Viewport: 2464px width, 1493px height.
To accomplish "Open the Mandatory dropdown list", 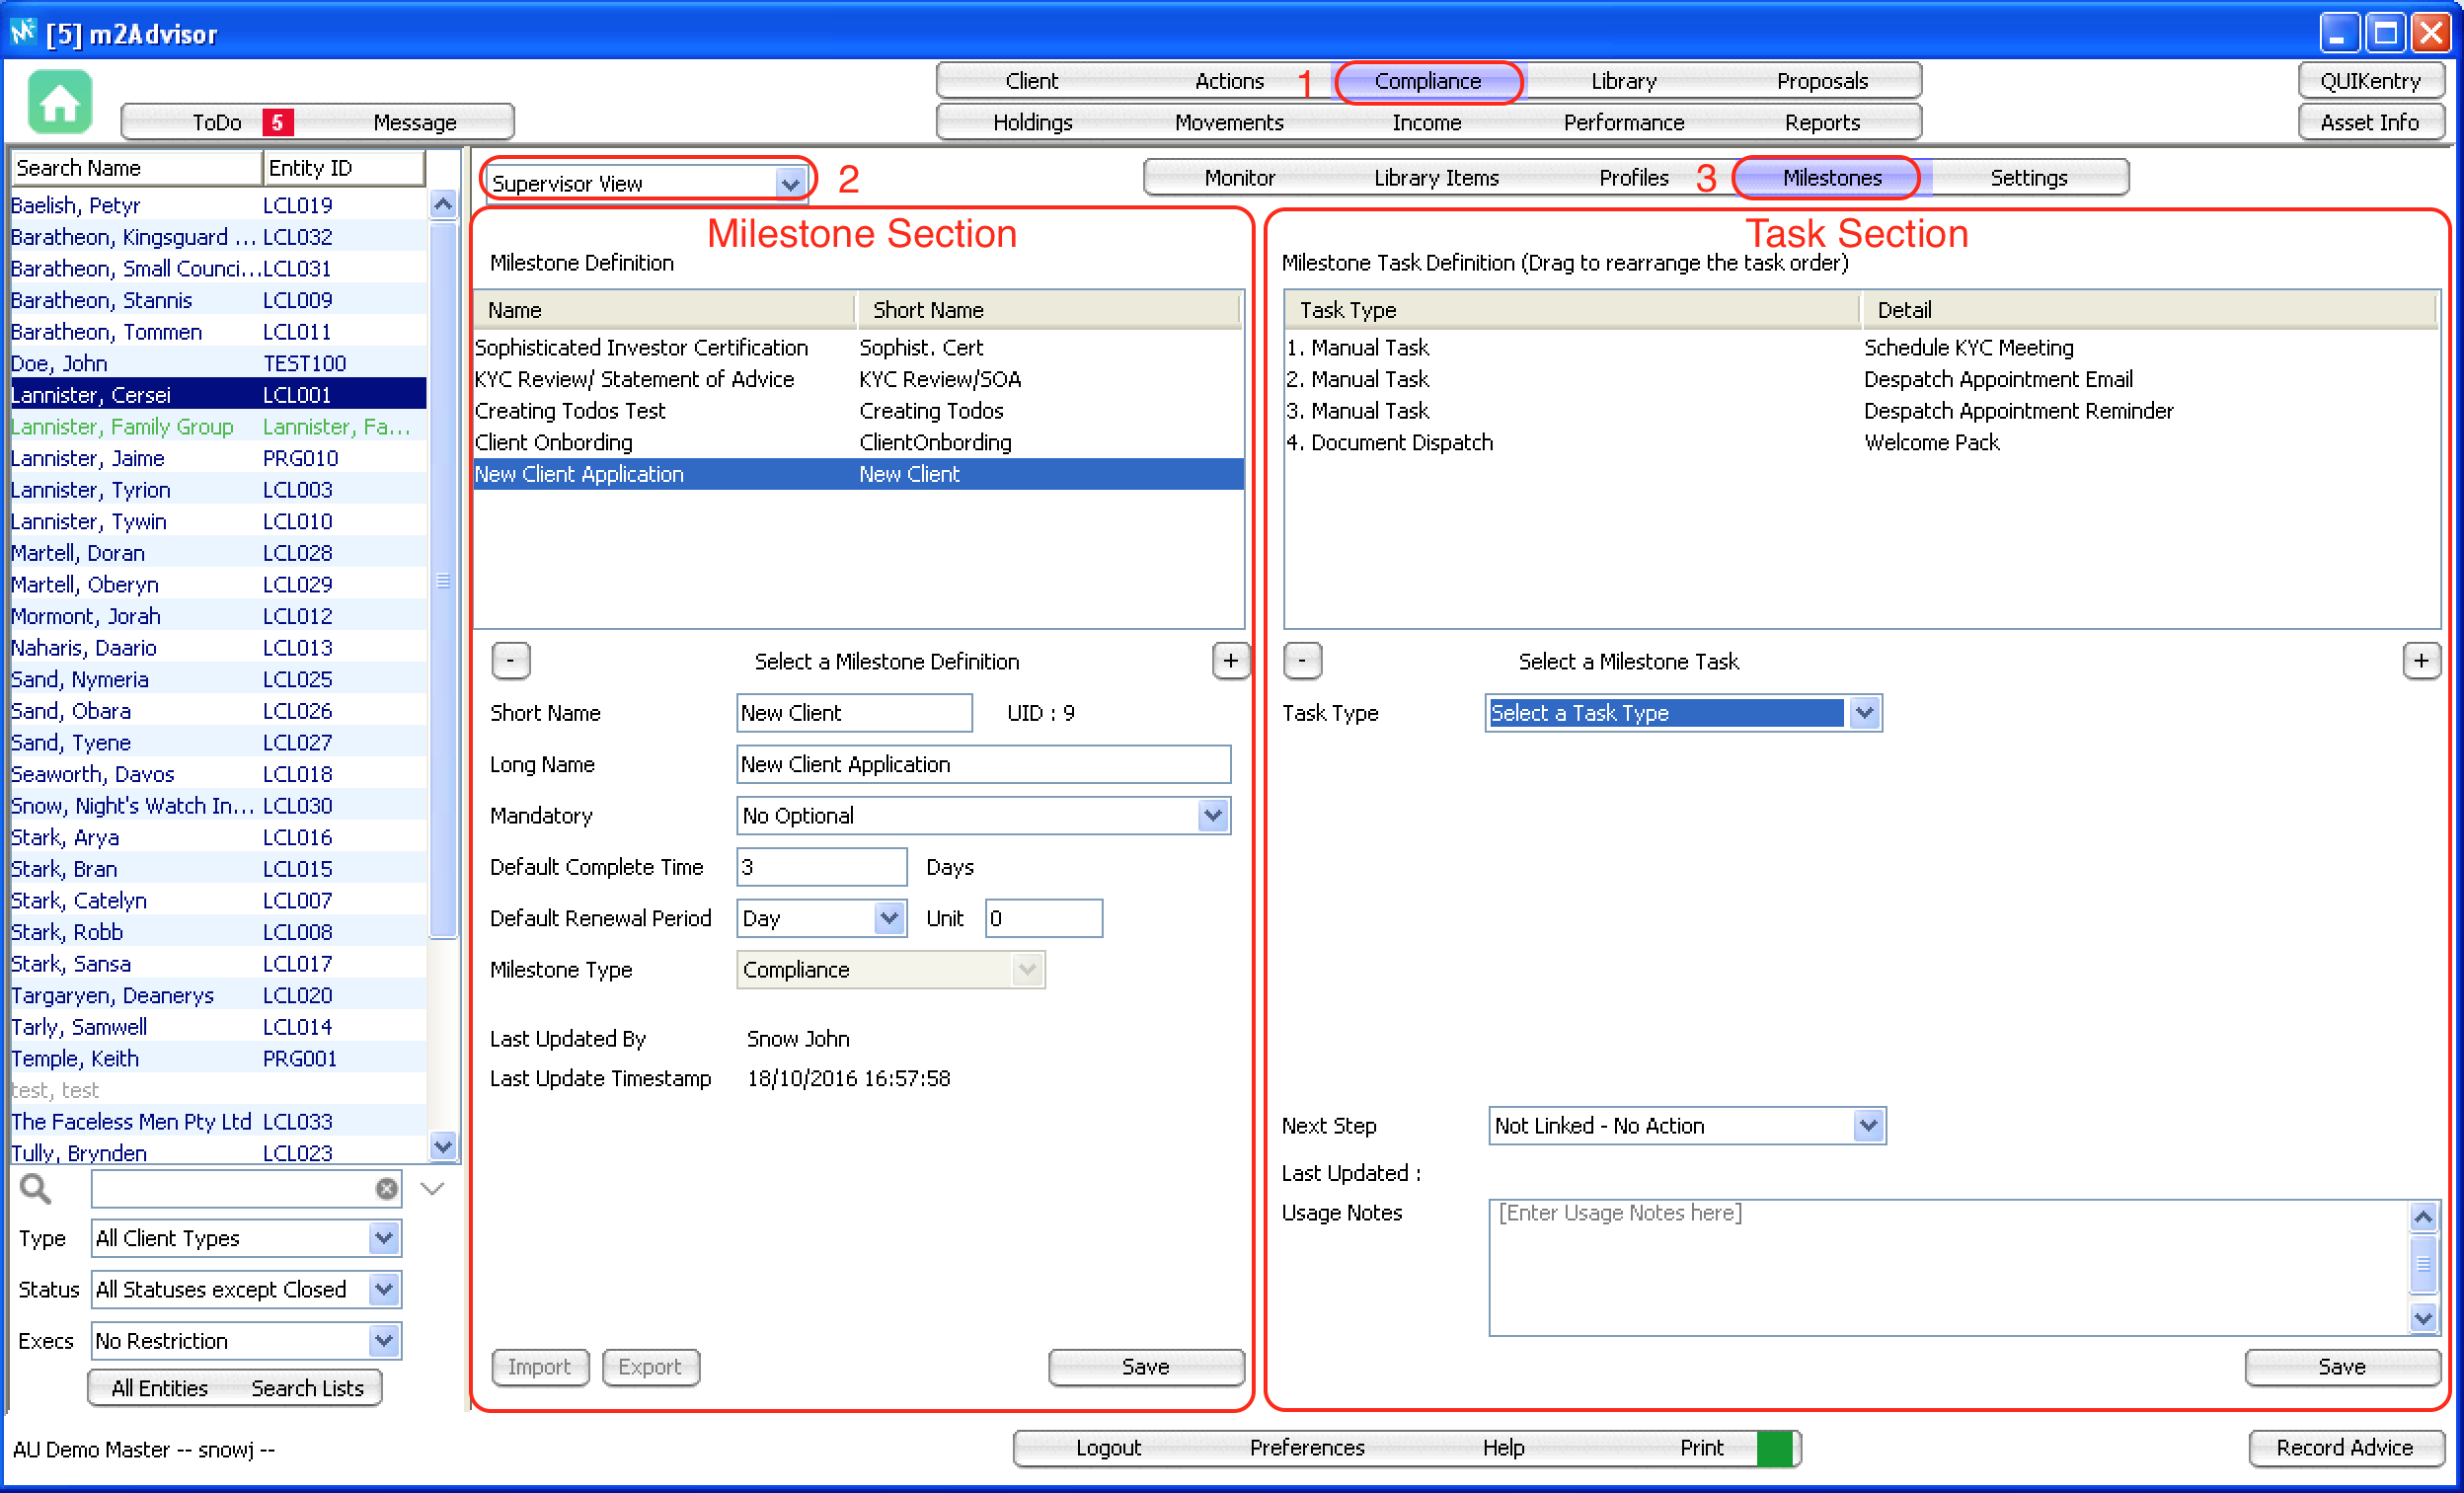I will pos(1212,816).
